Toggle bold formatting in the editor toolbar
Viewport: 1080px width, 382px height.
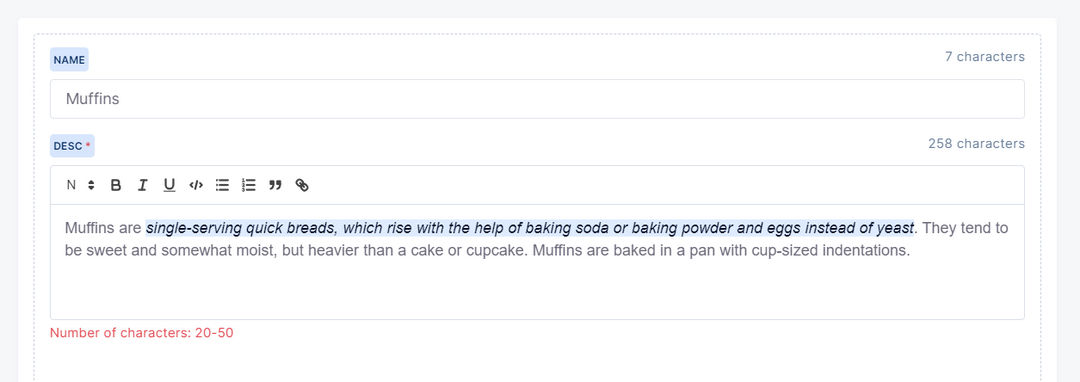pos(116,185)
